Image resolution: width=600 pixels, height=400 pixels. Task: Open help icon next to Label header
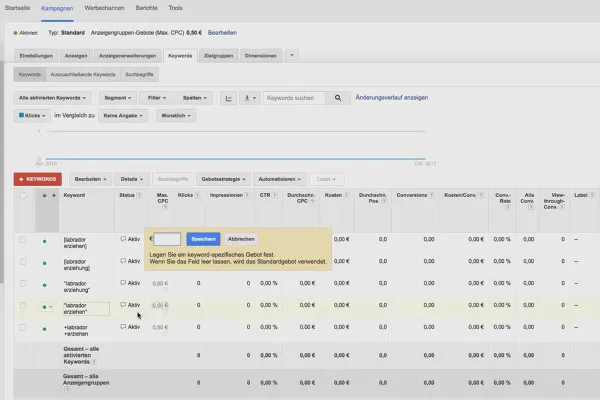[592, 195]
